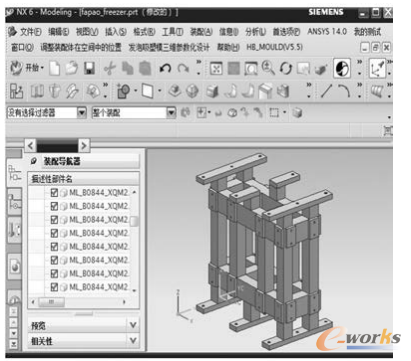Viewport: 411px width, 361px height.
Task: Open the HB_MOULD(V5.5) menu
Action: point(275,47)
